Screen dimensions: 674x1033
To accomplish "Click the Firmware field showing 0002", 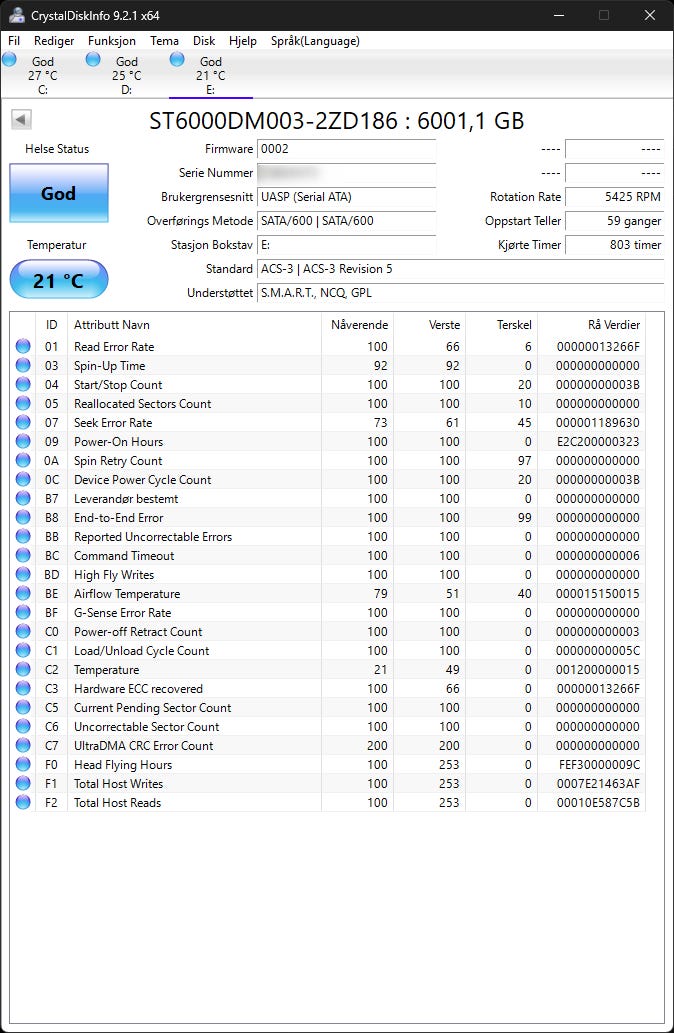I will click(347, 149).
